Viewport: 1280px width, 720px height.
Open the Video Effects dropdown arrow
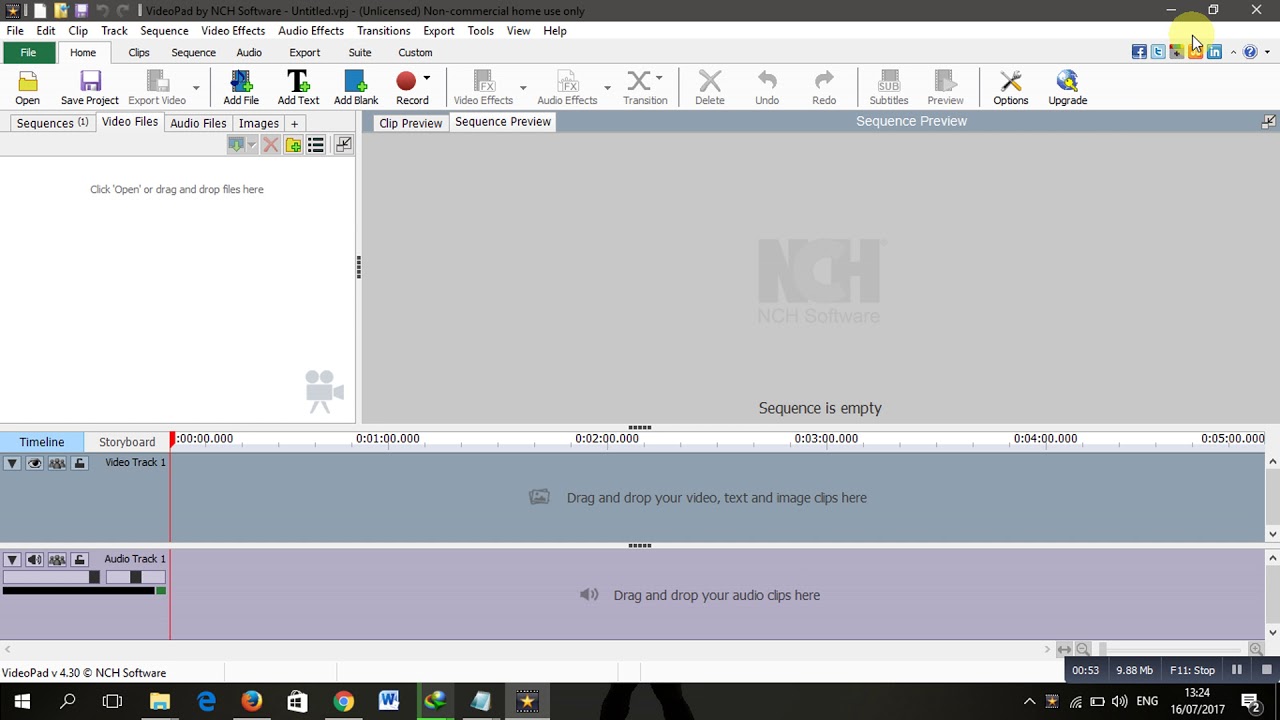point(523,88)
